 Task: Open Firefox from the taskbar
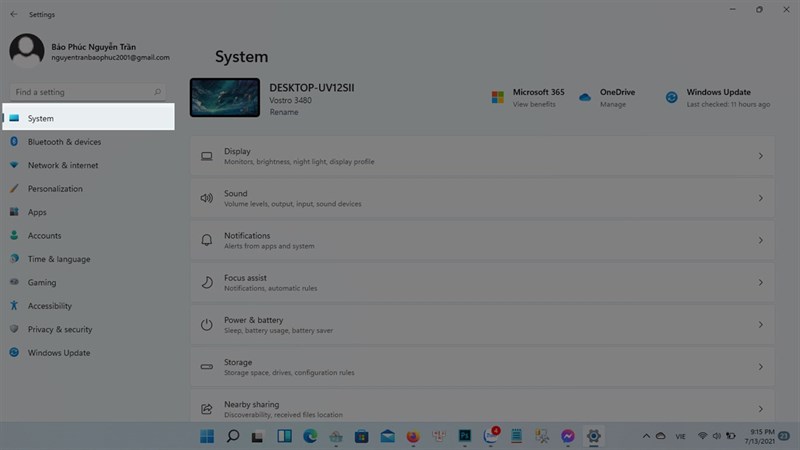[413, 436]
